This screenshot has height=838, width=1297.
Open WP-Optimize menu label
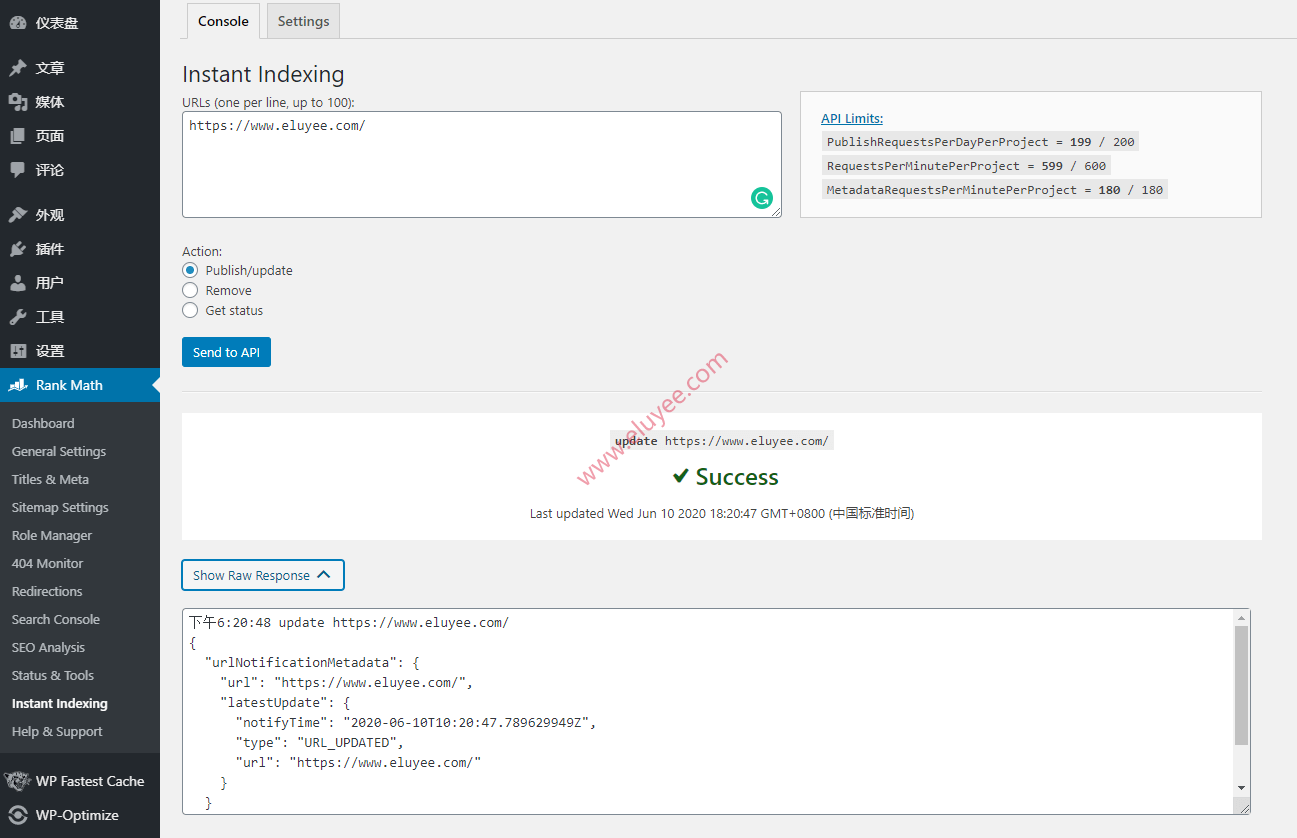(77, 815)
